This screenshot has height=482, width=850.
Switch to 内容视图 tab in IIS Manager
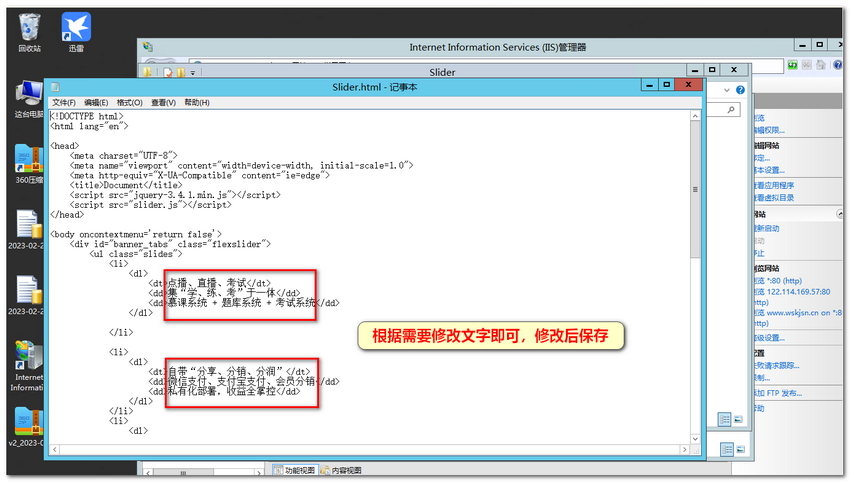point(342,471)
